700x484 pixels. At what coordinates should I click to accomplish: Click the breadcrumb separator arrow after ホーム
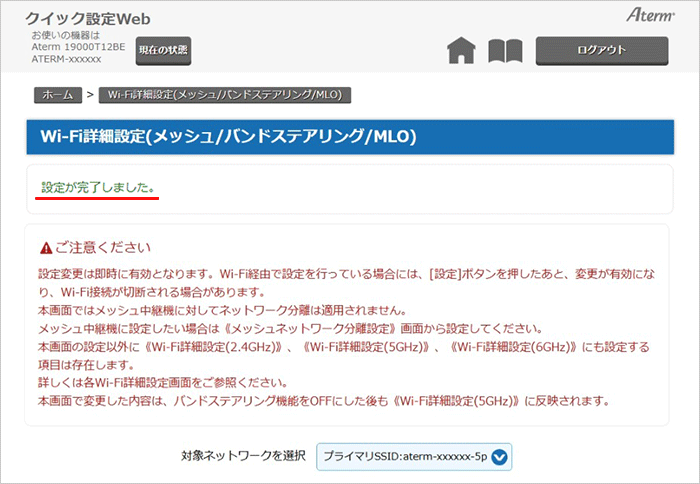90,95
